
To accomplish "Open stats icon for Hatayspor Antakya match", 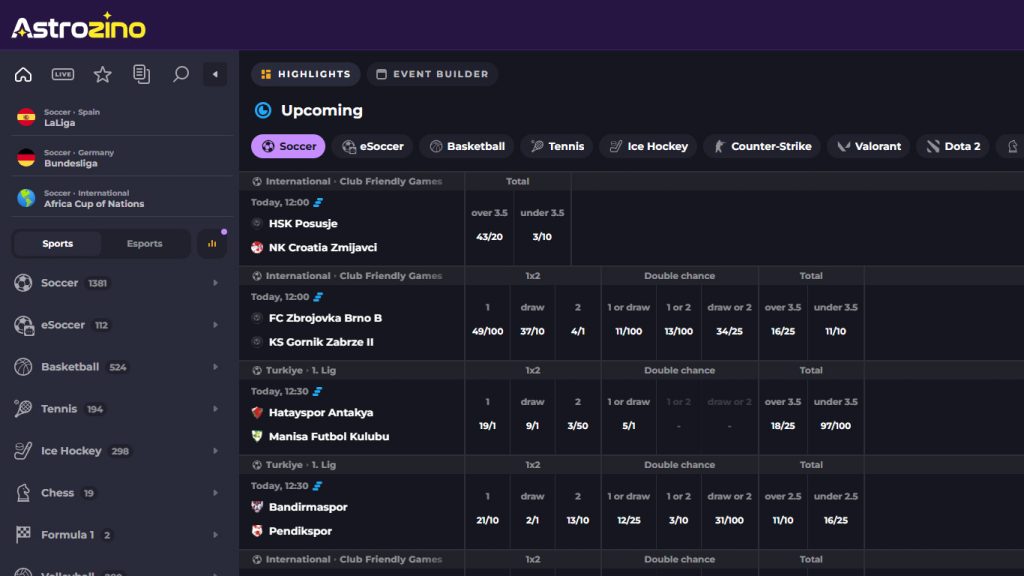I will [317, 391].
